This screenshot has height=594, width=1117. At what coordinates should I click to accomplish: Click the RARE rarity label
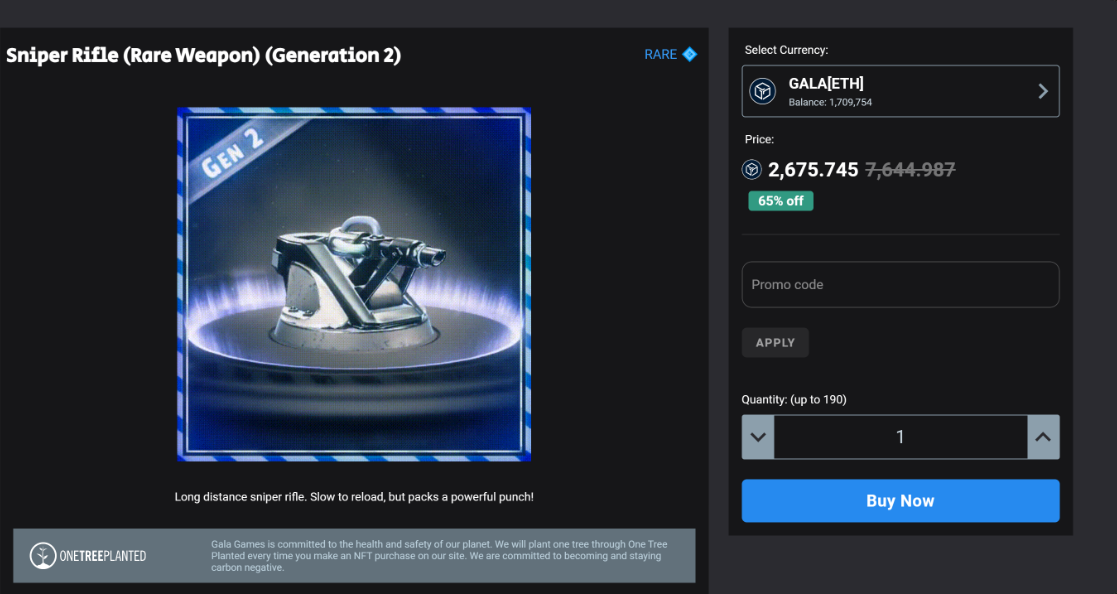[660, 55]
